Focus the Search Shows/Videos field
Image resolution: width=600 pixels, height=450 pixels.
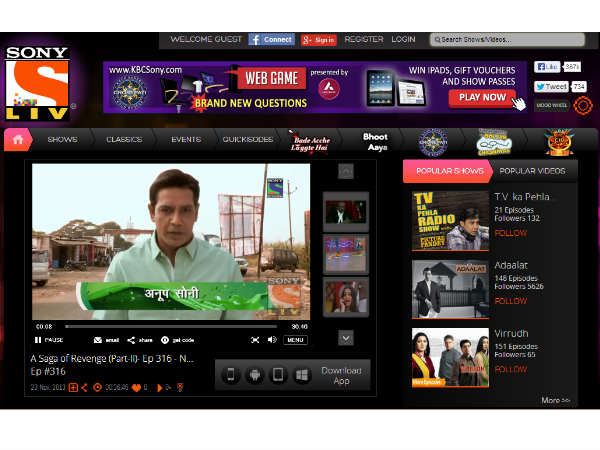[x=507, y=39]
